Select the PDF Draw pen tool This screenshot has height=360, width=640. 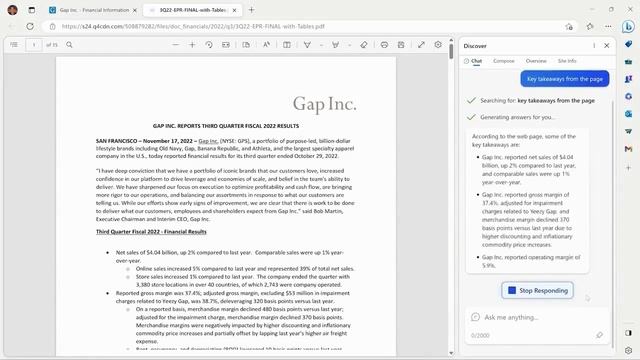[x=307, y=45]
